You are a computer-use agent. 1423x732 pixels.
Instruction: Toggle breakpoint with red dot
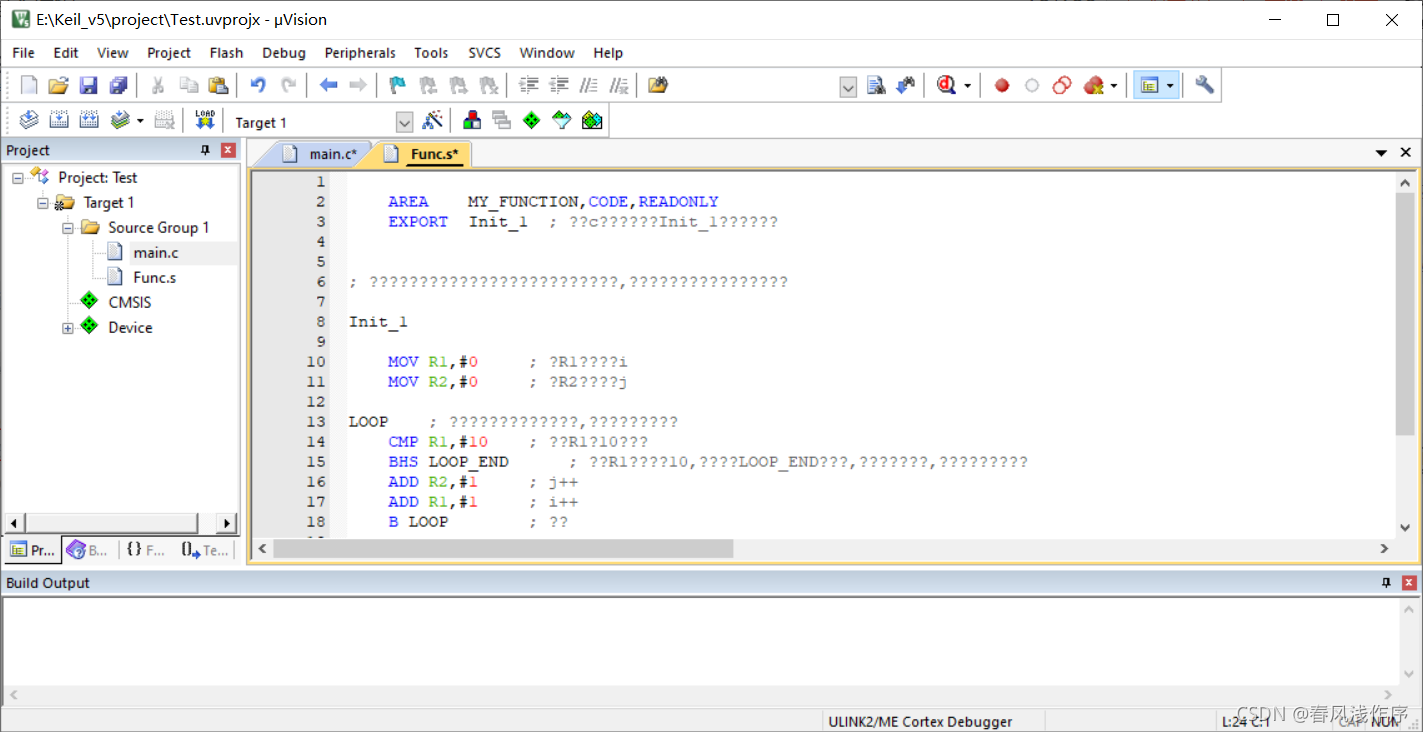(x=1002, y=86)
